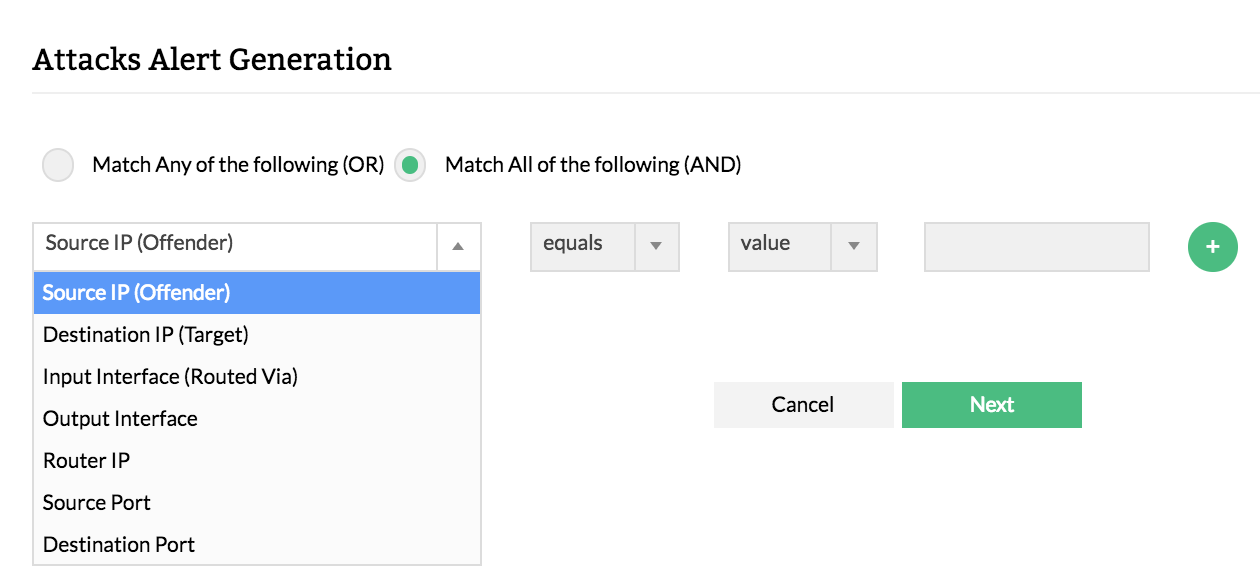Collapse the Source IP (Offender) dropdown arrow
Viewport: 1260px width, 582px height.
click(458, 246)
